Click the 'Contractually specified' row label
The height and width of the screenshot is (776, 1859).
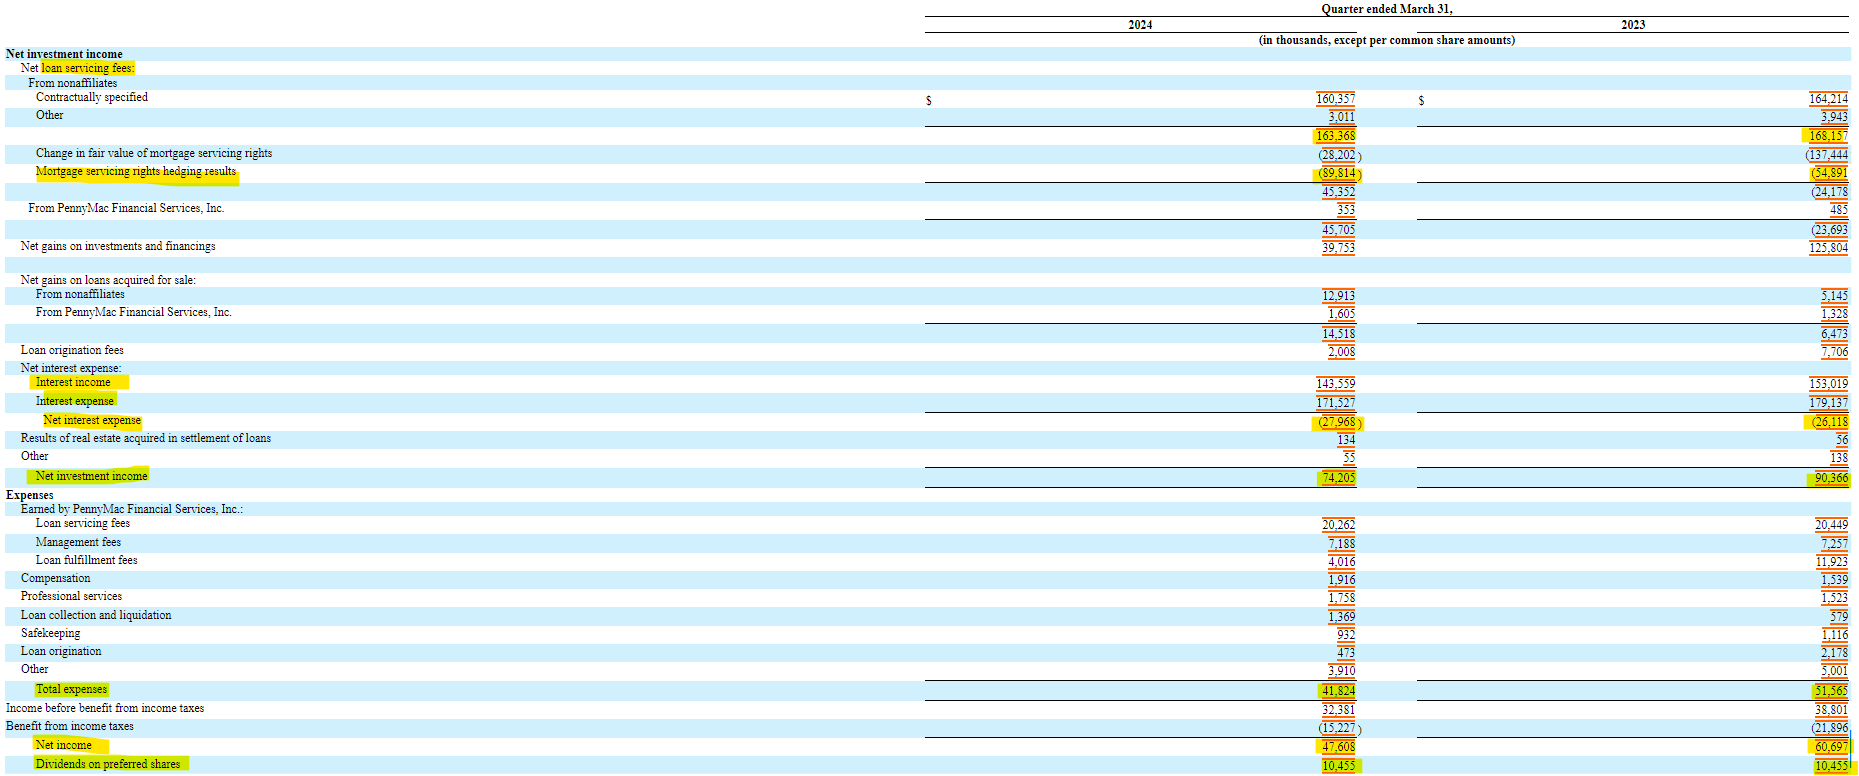tap(92, 97)
